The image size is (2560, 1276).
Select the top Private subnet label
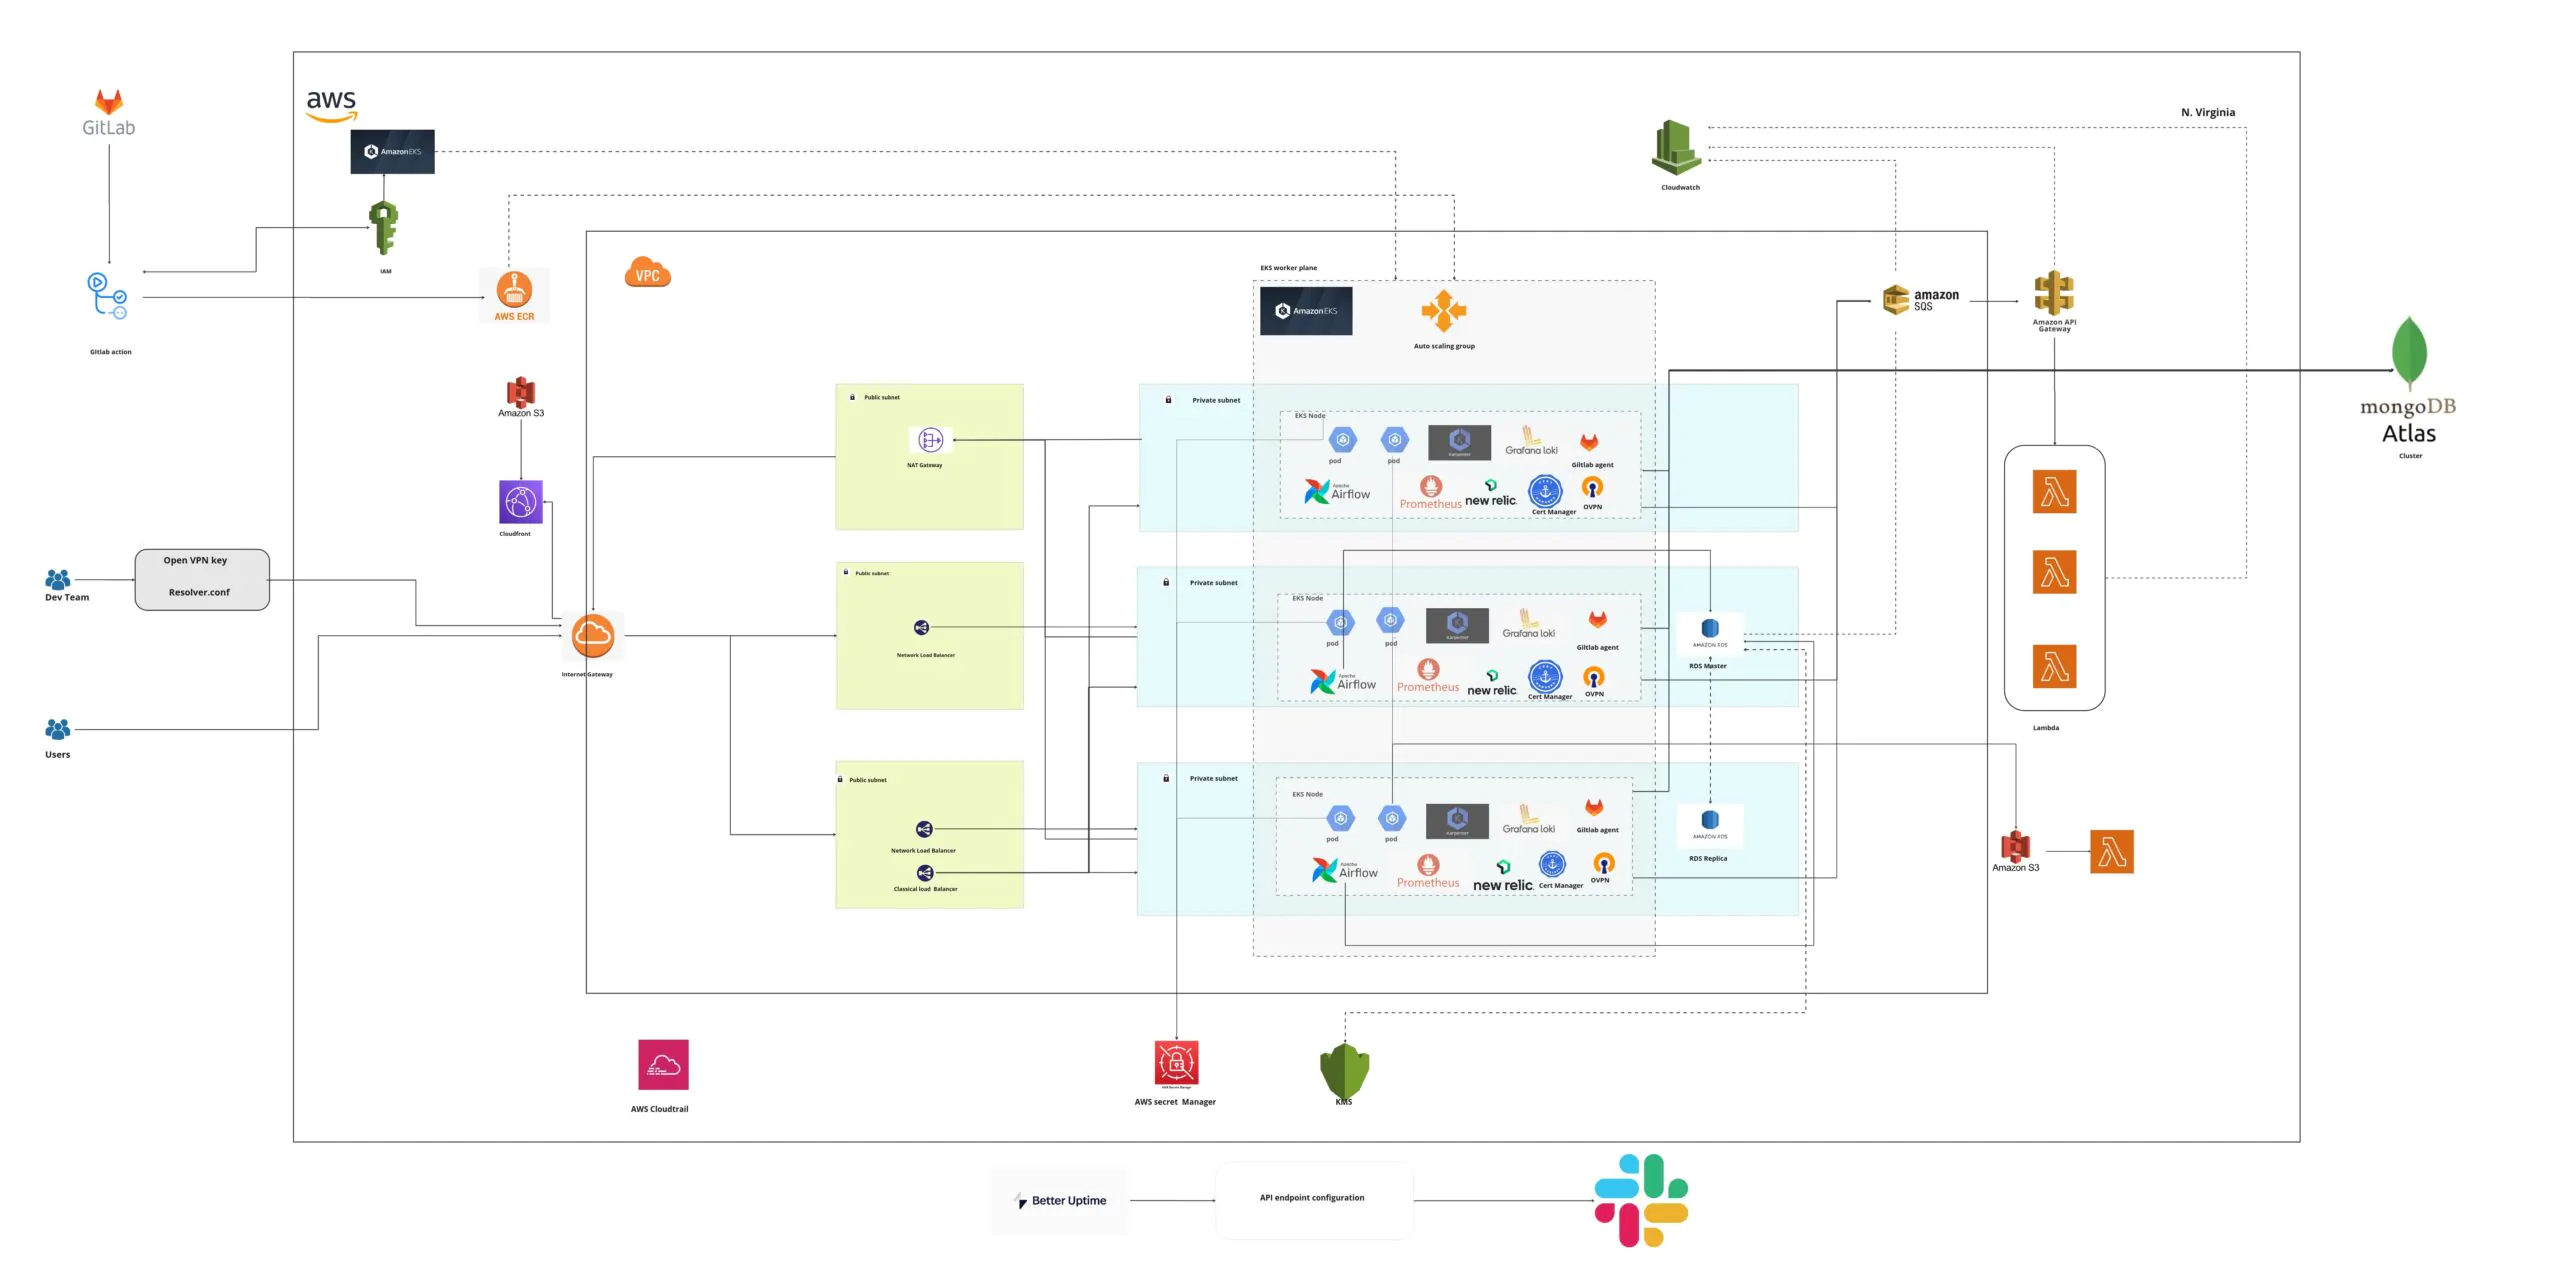(x=1215, y=400)
